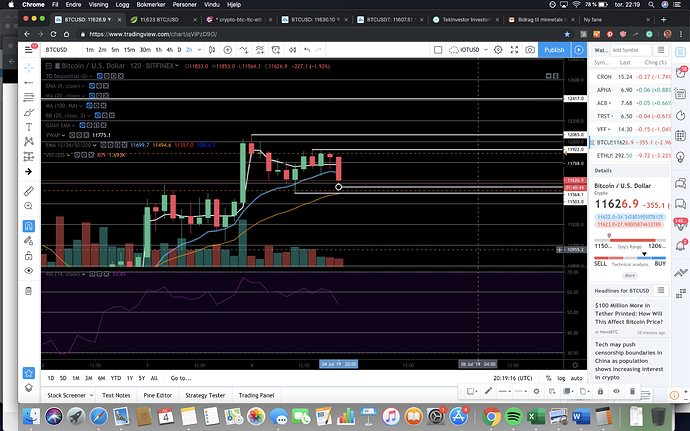Viewport: 690px width, 431px height.
Task: Open the Fibonacci / pitchfork tools
Action: pos(29,97)
